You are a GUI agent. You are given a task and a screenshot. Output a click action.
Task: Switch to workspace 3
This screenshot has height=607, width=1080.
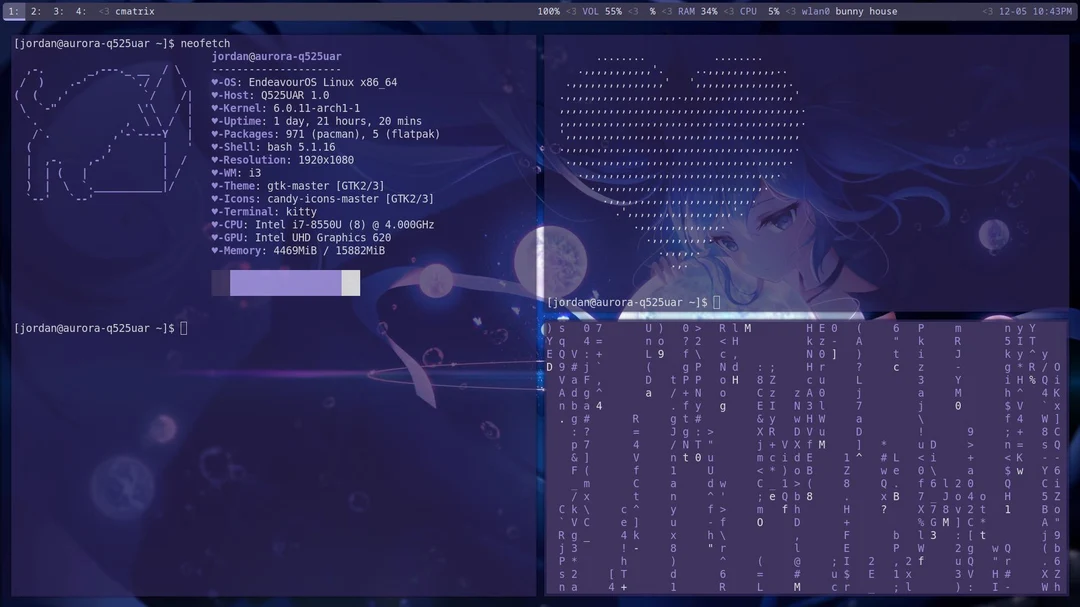click(x=55, y=11)
